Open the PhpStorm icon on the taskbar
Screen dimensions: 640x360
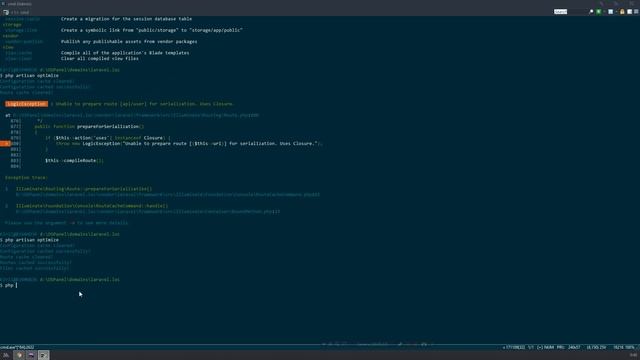pyautogui.click(x=31, y=355)
